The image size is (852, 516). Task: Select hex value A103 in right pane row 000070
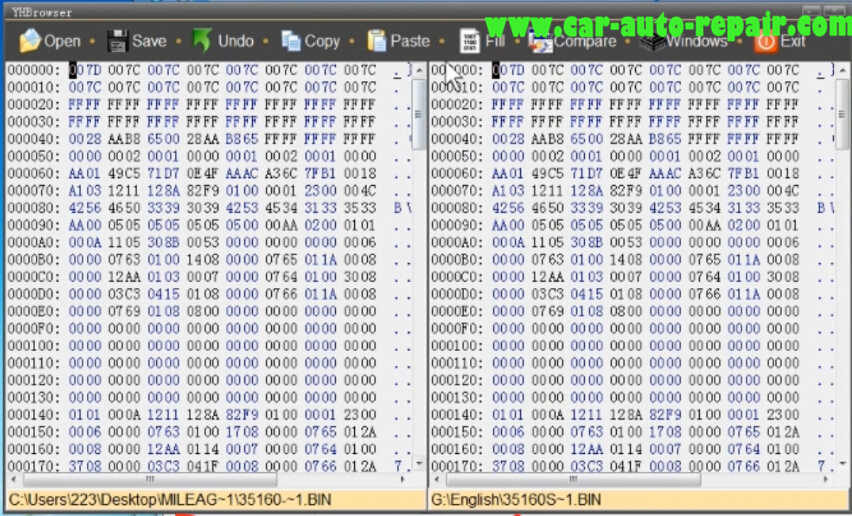coord(508,191)
